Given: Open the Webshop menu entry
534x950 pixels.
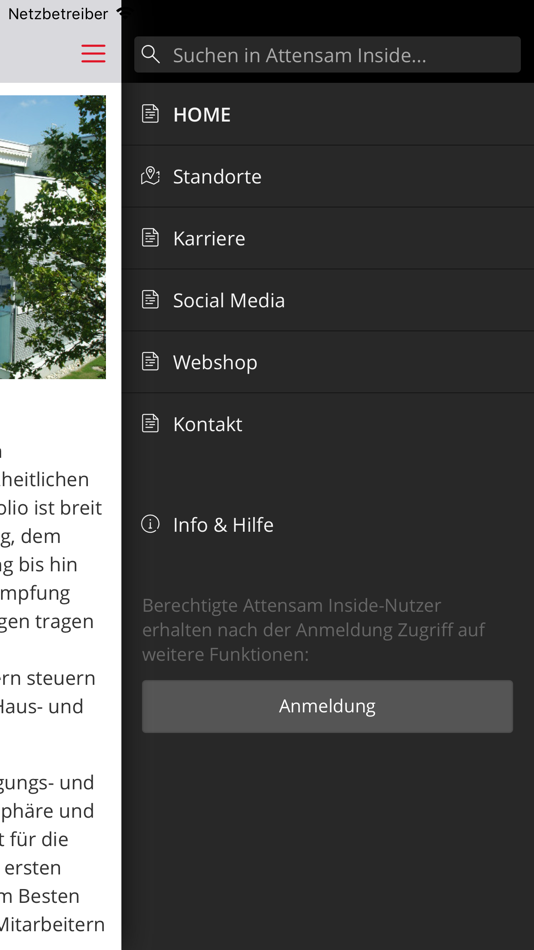Looking at the screenshot, I should tap(328, 362).
